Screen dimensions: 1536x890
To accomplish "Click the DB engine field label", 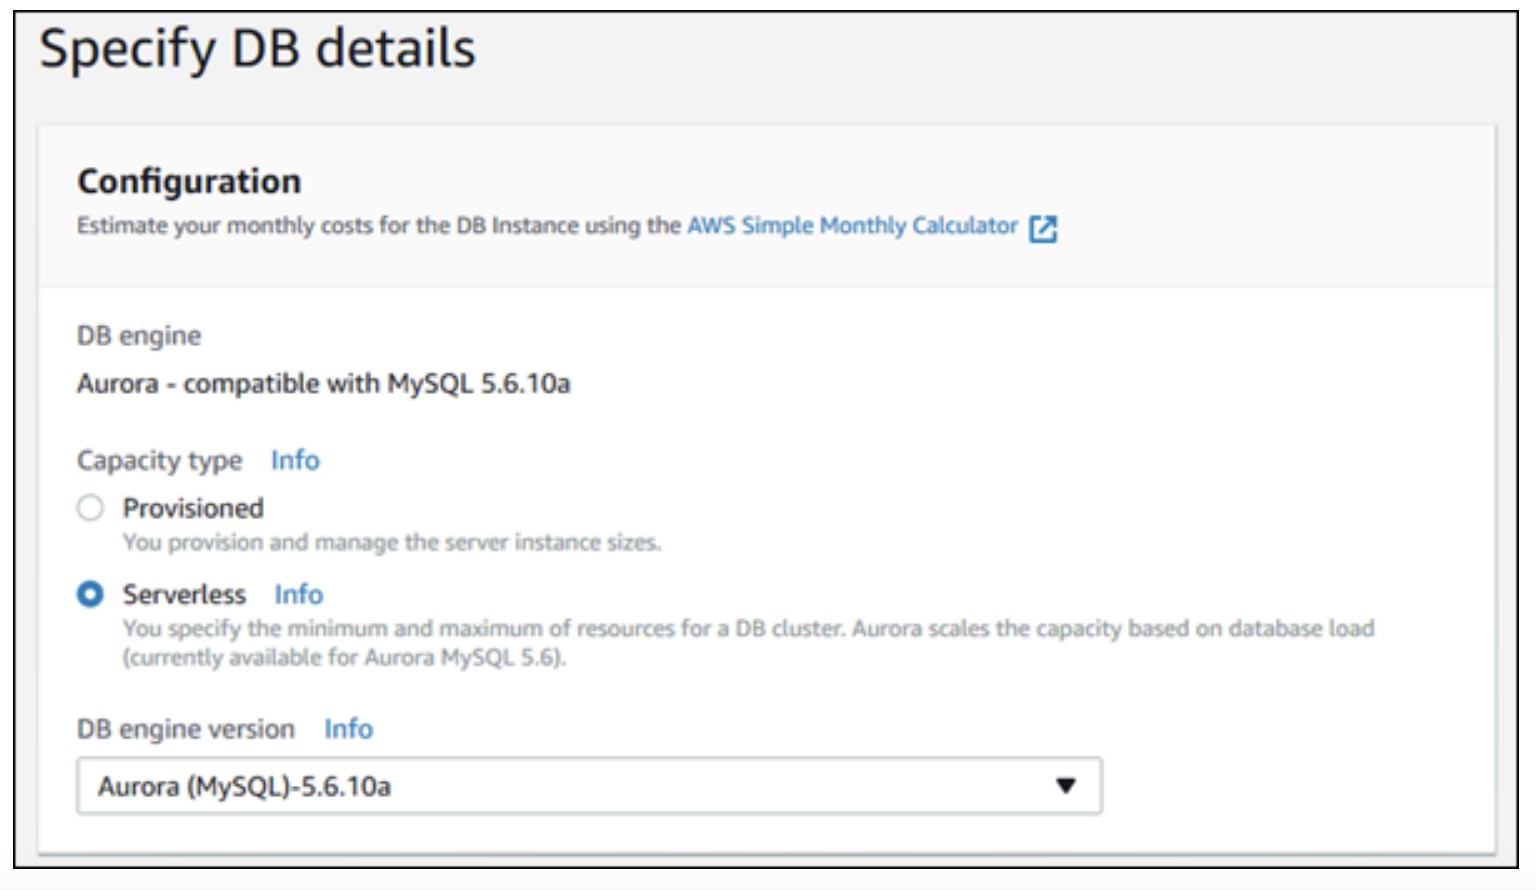I will [x=139, y=336].
